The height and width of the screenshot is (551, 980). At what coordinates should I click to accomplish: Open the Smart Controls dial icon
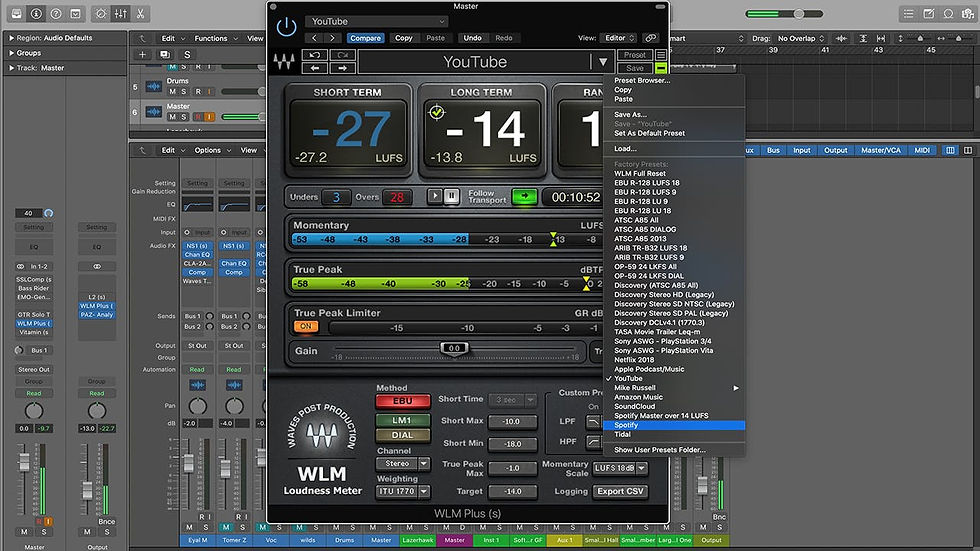pos(101,13)
